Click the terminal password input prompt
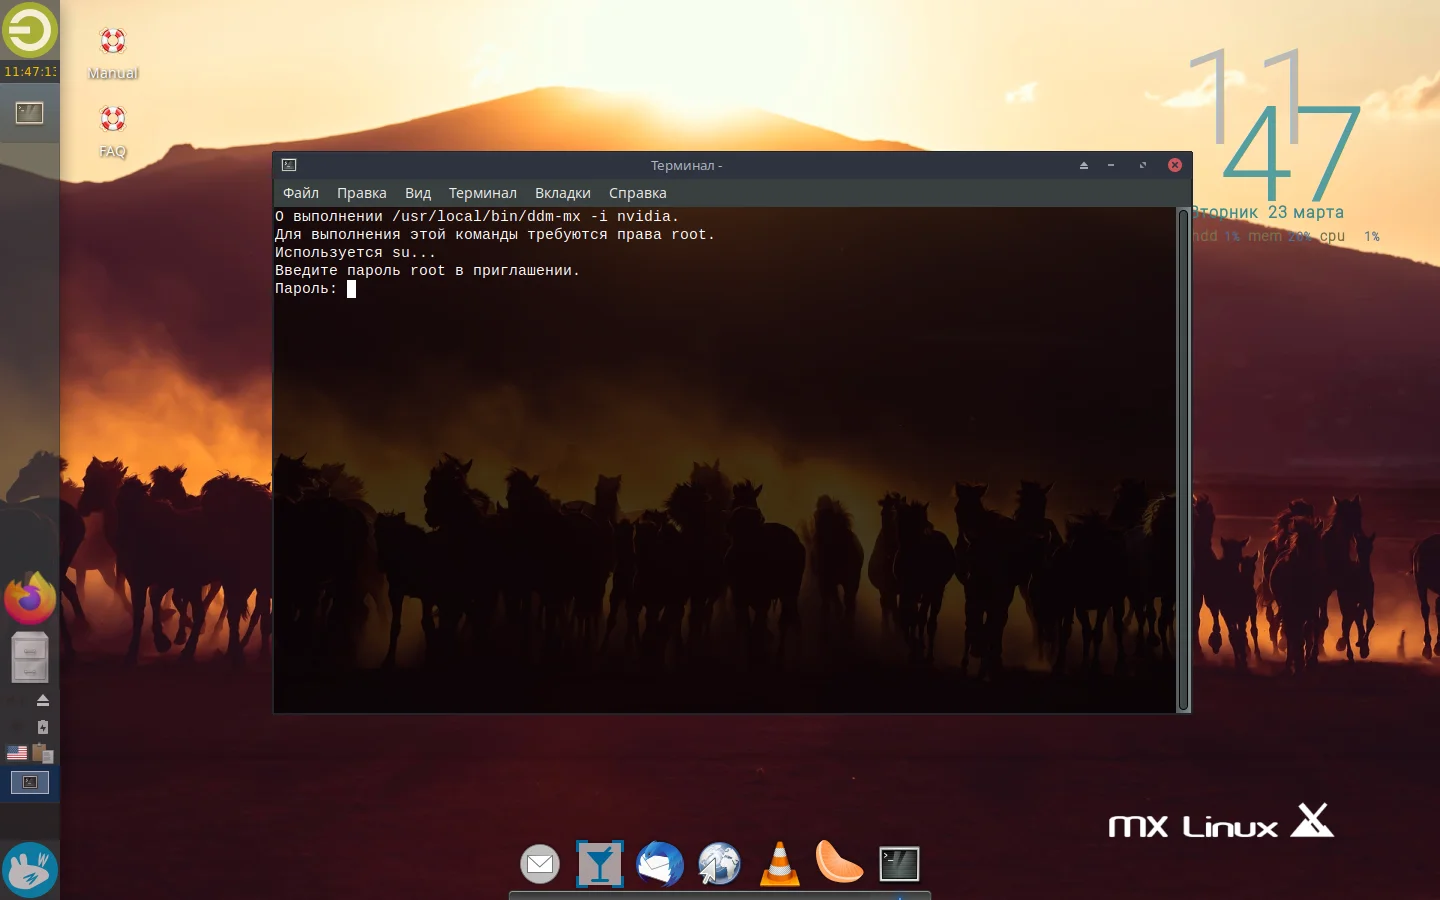This screenshot has height=900, width=1440. [x=352, y=289]
